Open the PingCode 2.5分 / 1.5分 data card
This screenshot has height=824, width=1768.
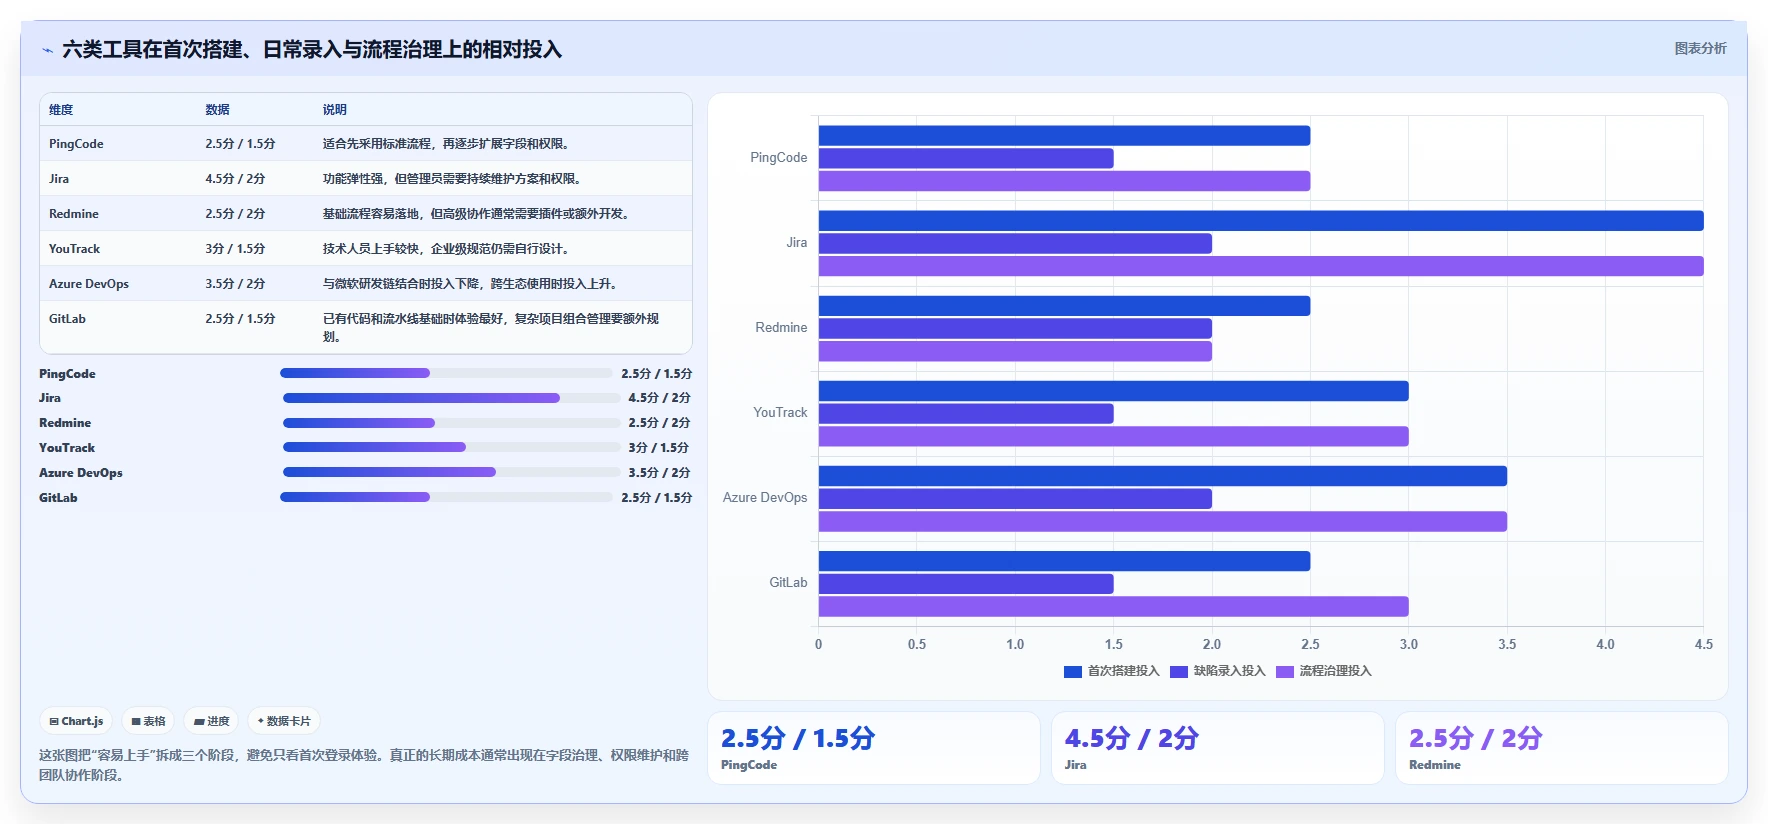(x=874, y=748)
